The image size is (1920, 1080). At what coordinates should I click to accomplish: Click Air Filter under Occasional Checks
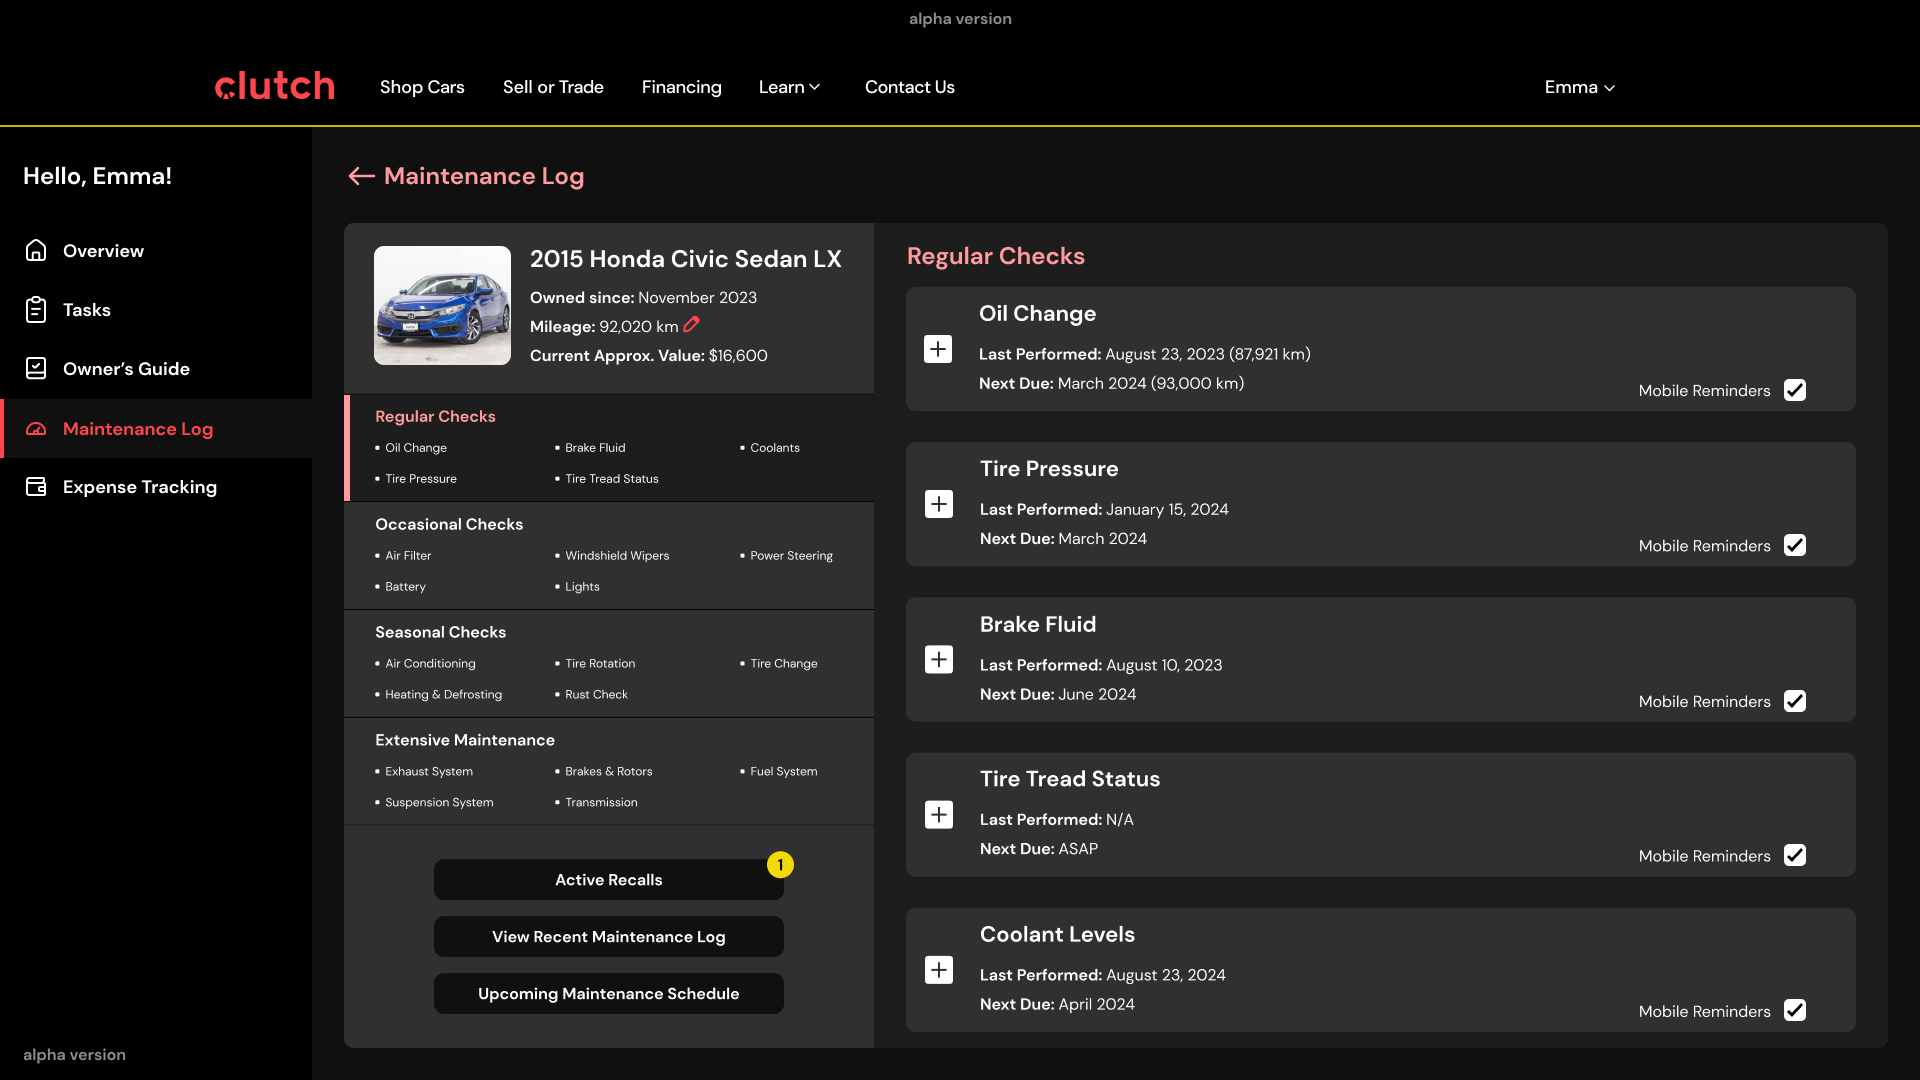pos(408,556)
